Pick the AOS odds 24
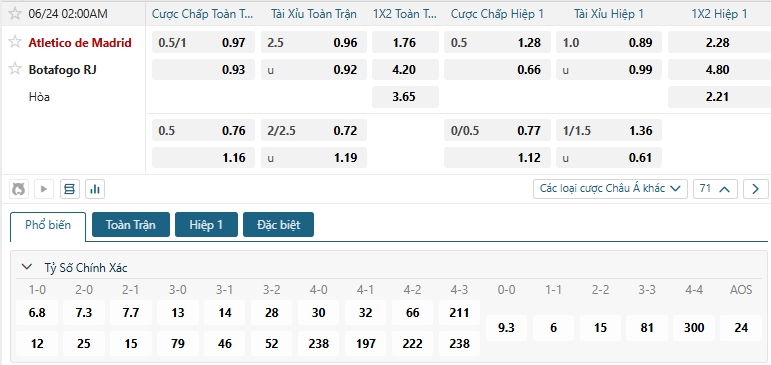The height and width of the screenshot is (365, 771). [x=741, y=328]
